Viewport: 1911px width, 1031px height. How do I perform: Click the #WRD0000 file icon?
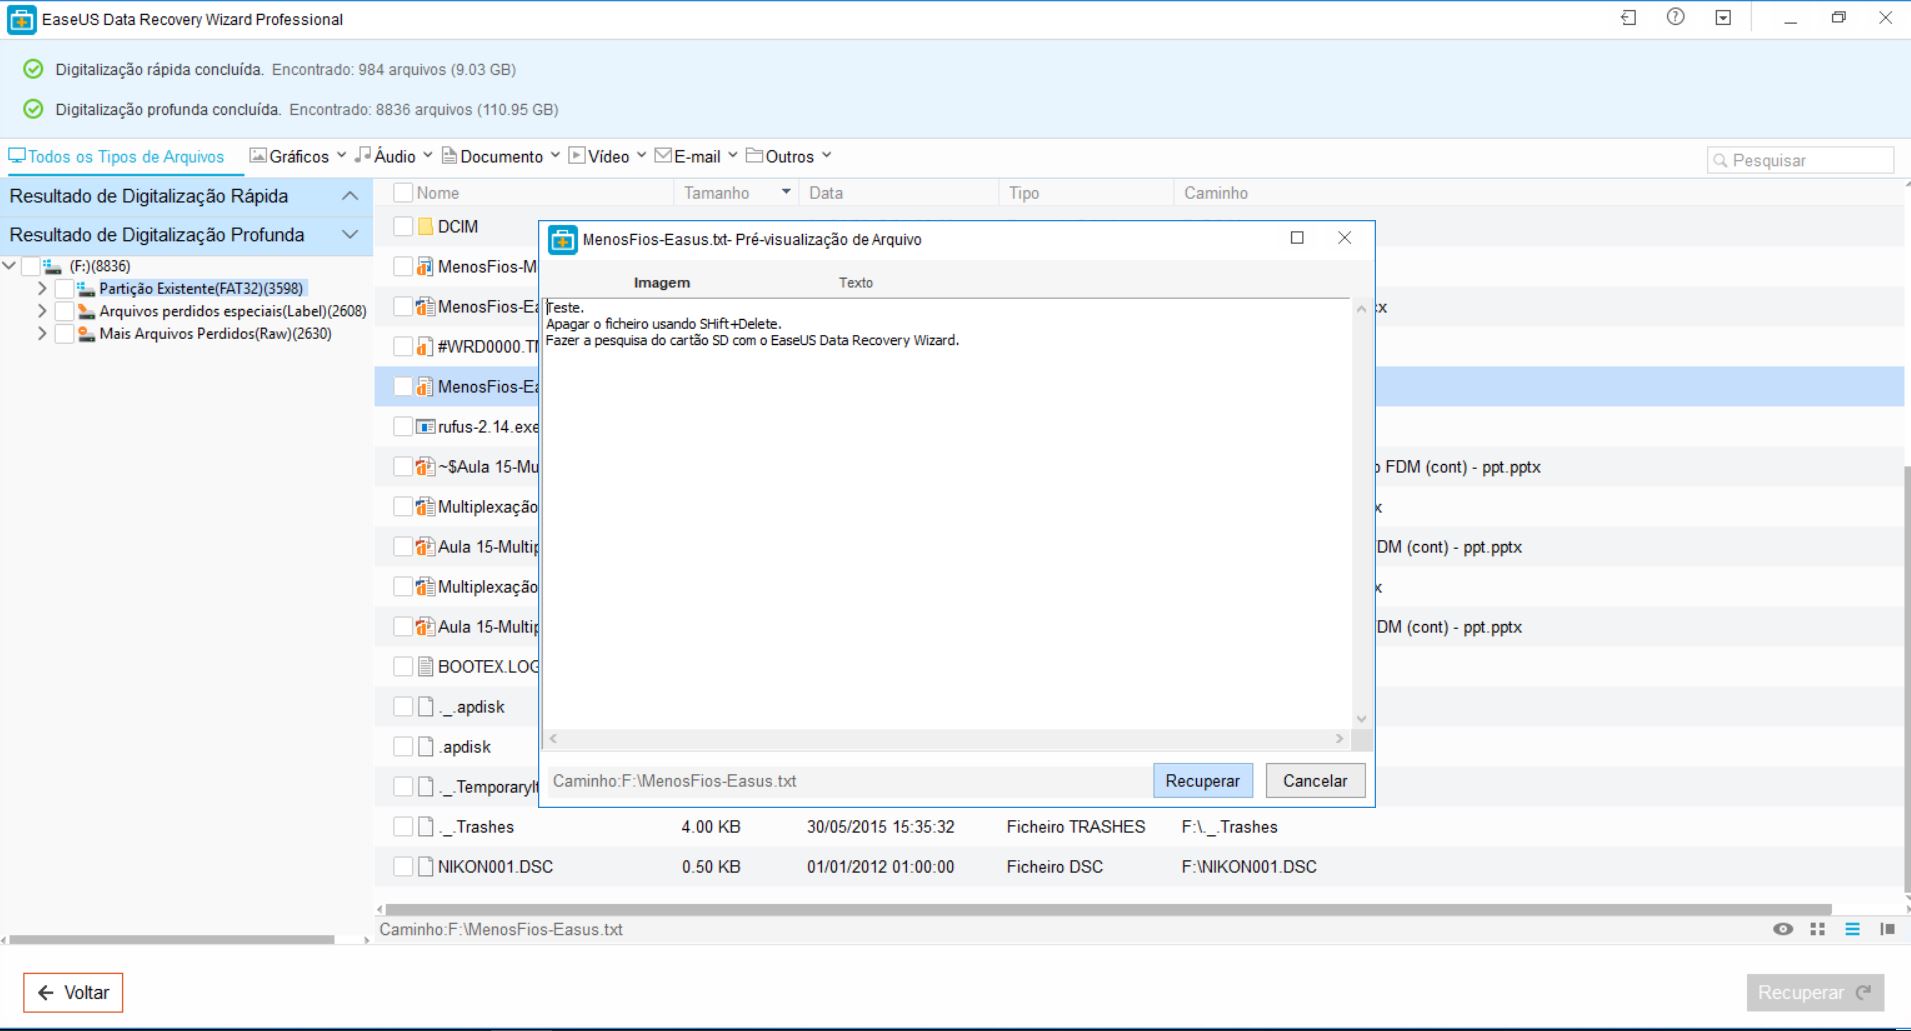[x=425, y=347]
